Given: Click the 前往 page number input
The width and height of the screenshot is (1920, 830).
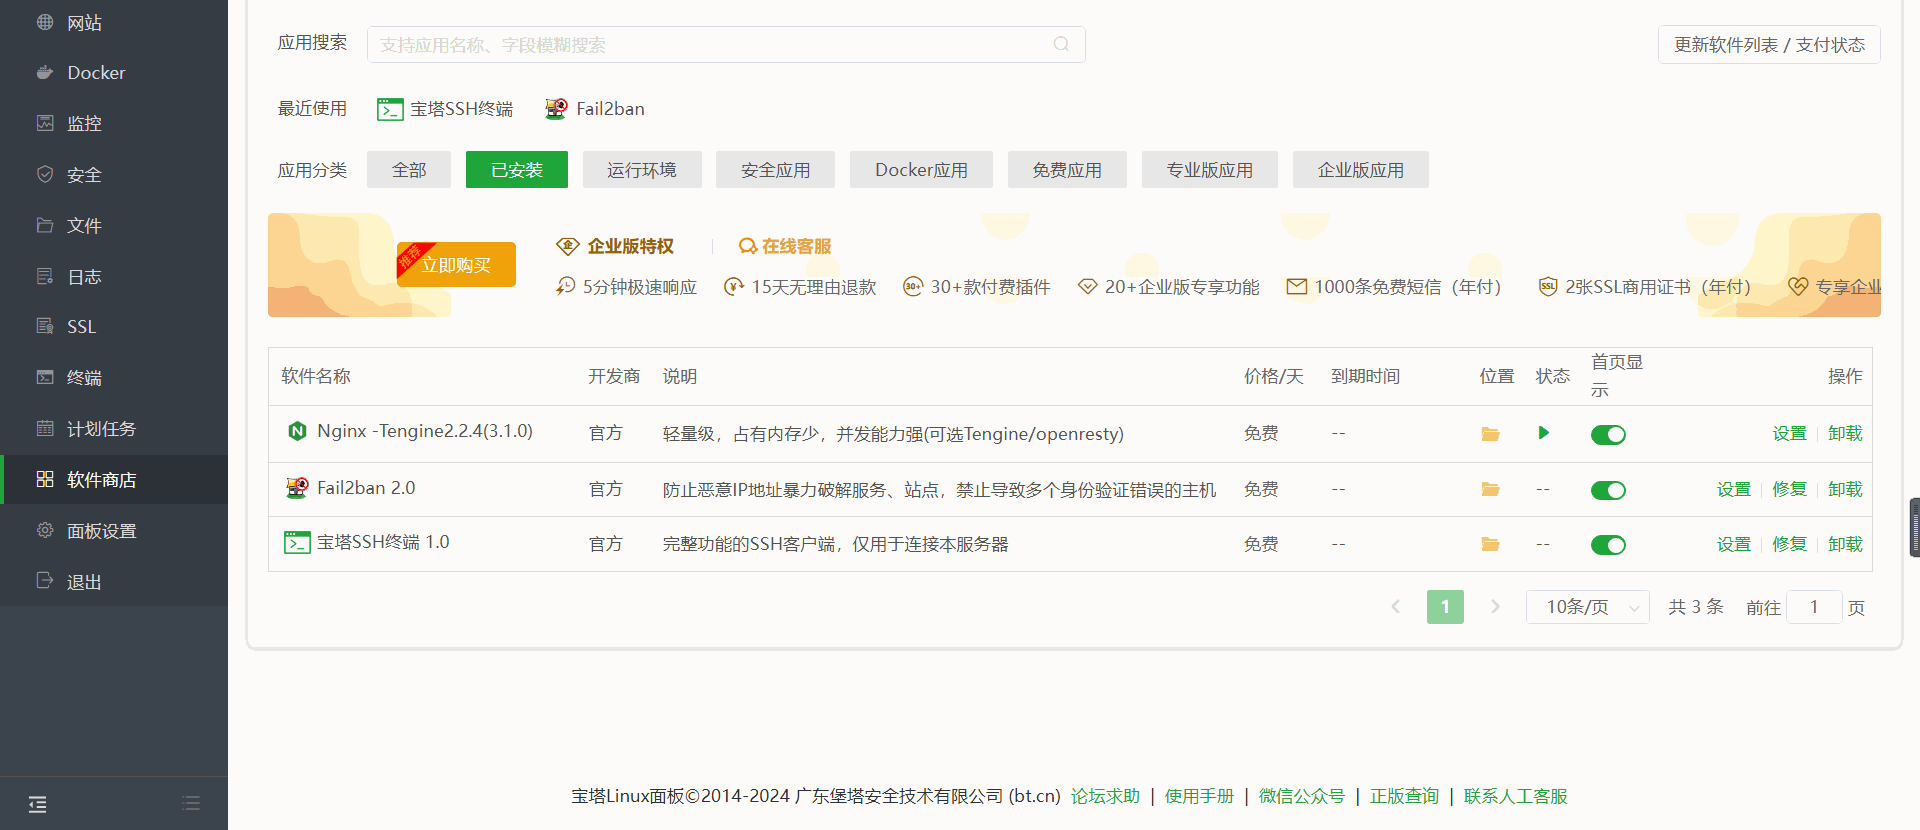Looking at the screenshot, I should (x=1814, y=607).
